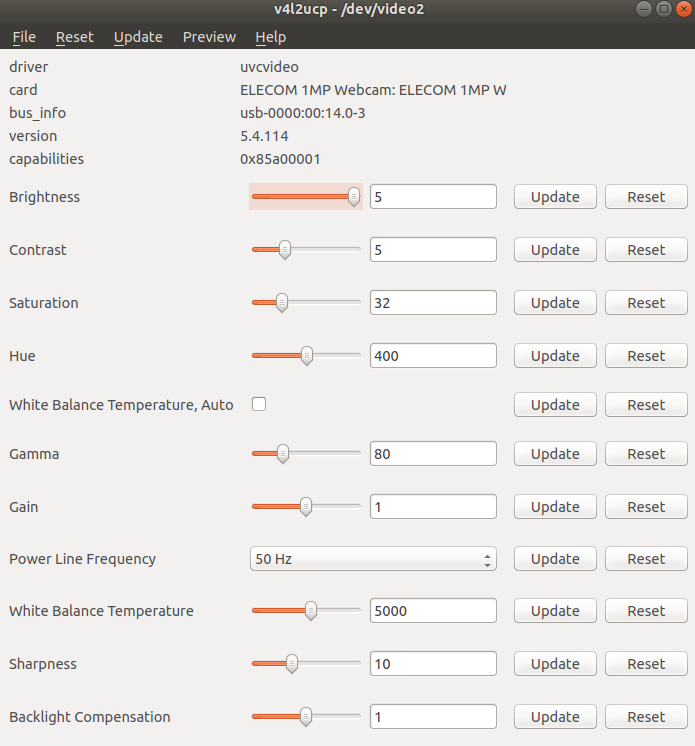
Task: Toggle White Balance Temperature, Auto checkbox
Action: (x=259, y=404)
